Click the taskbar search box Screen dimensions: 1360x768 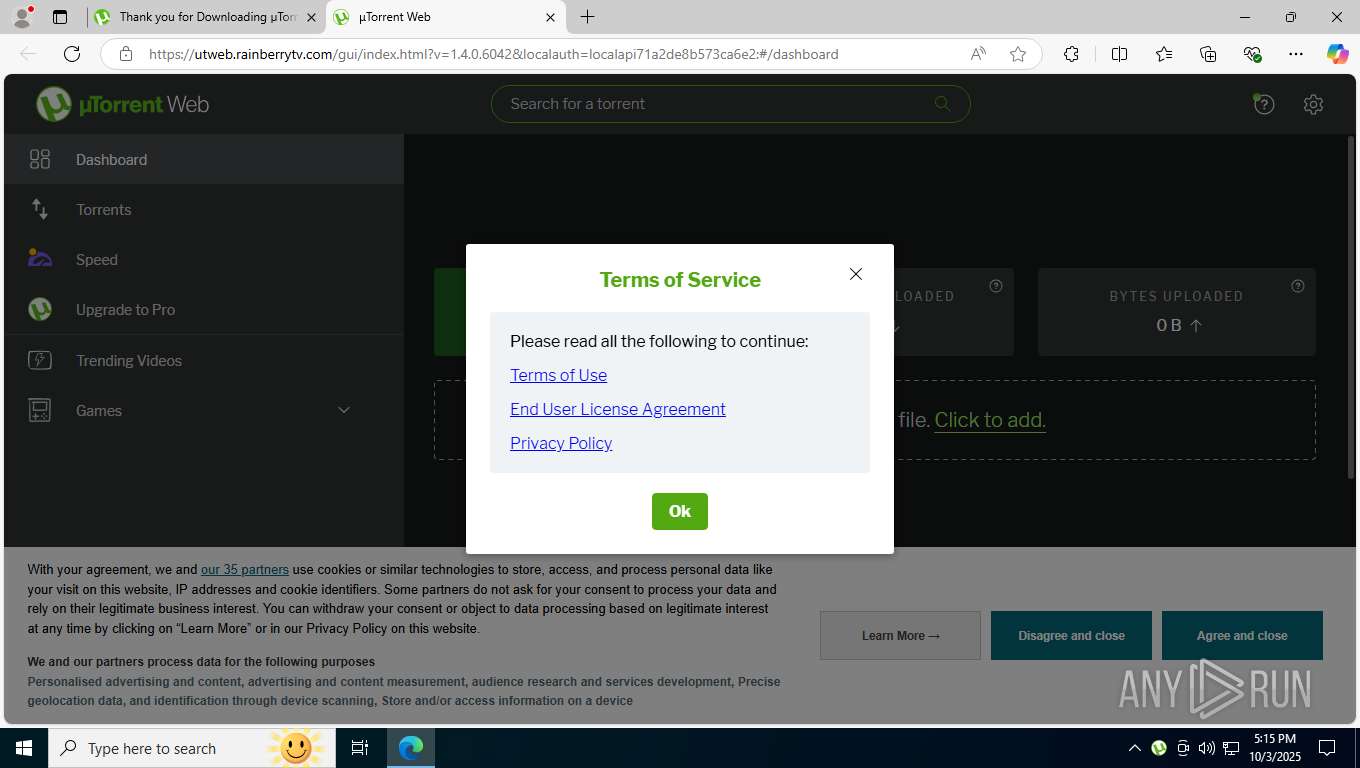click(191, 748)
